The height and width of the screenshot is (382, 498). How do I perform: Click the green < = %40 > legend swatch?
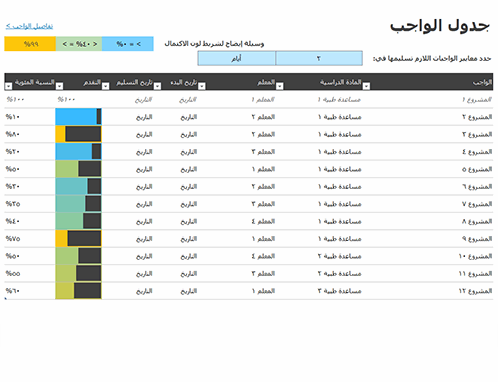point(79,44)
